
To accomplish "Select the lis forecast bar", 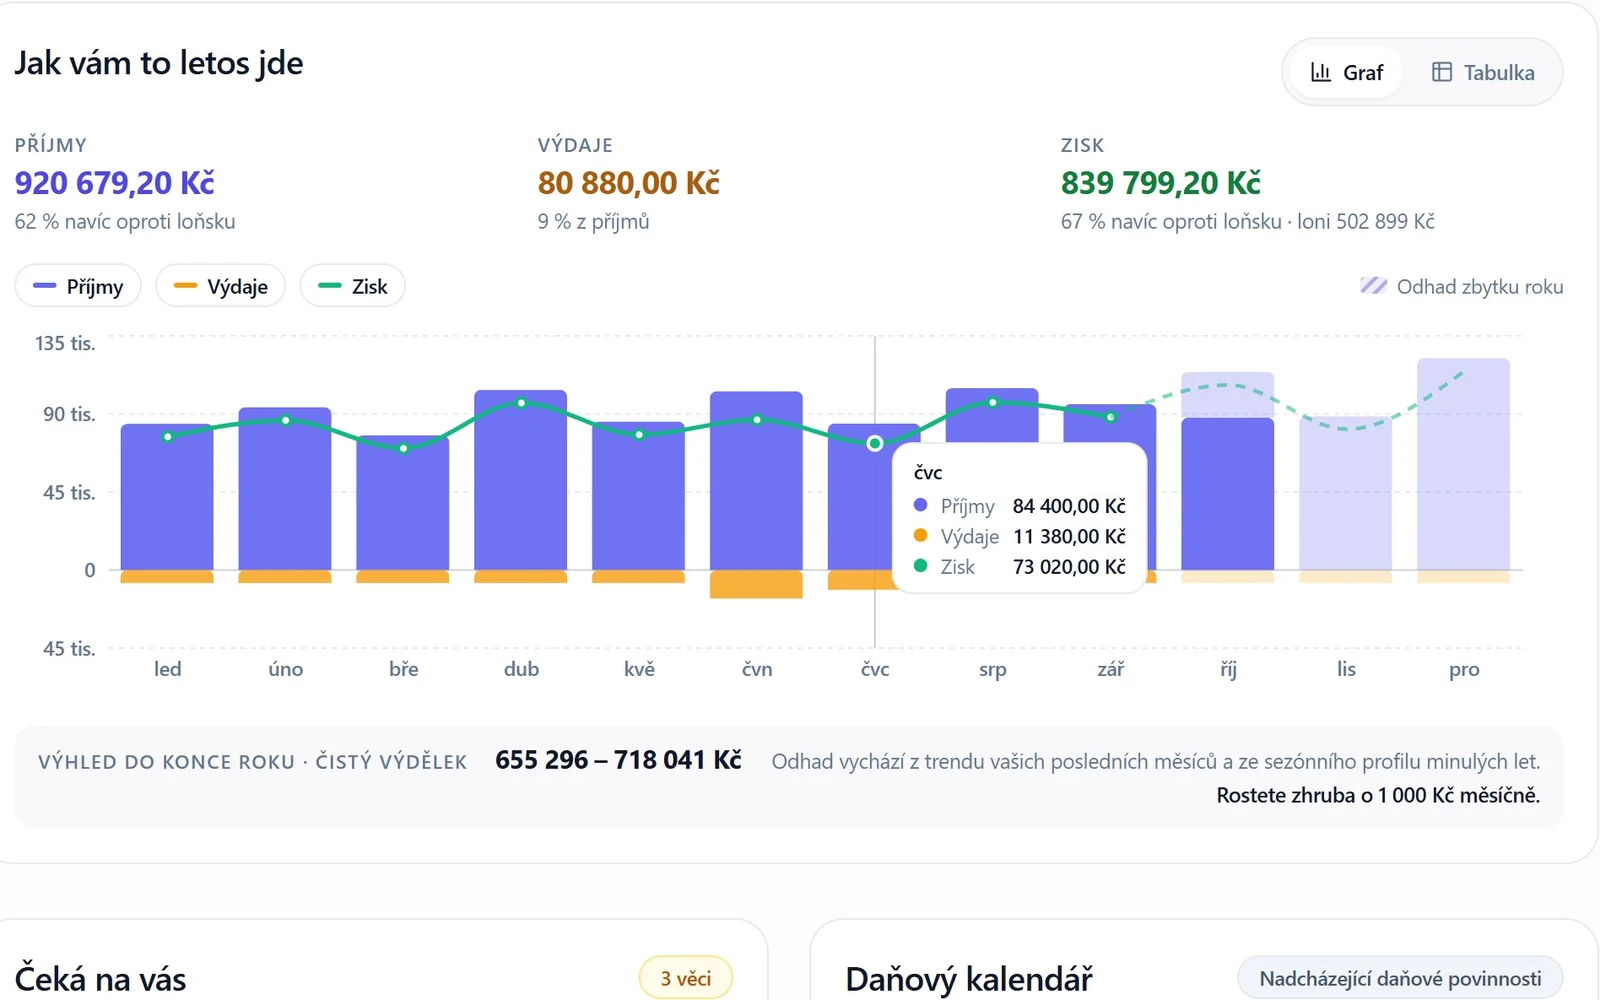I will [1346, 494].
